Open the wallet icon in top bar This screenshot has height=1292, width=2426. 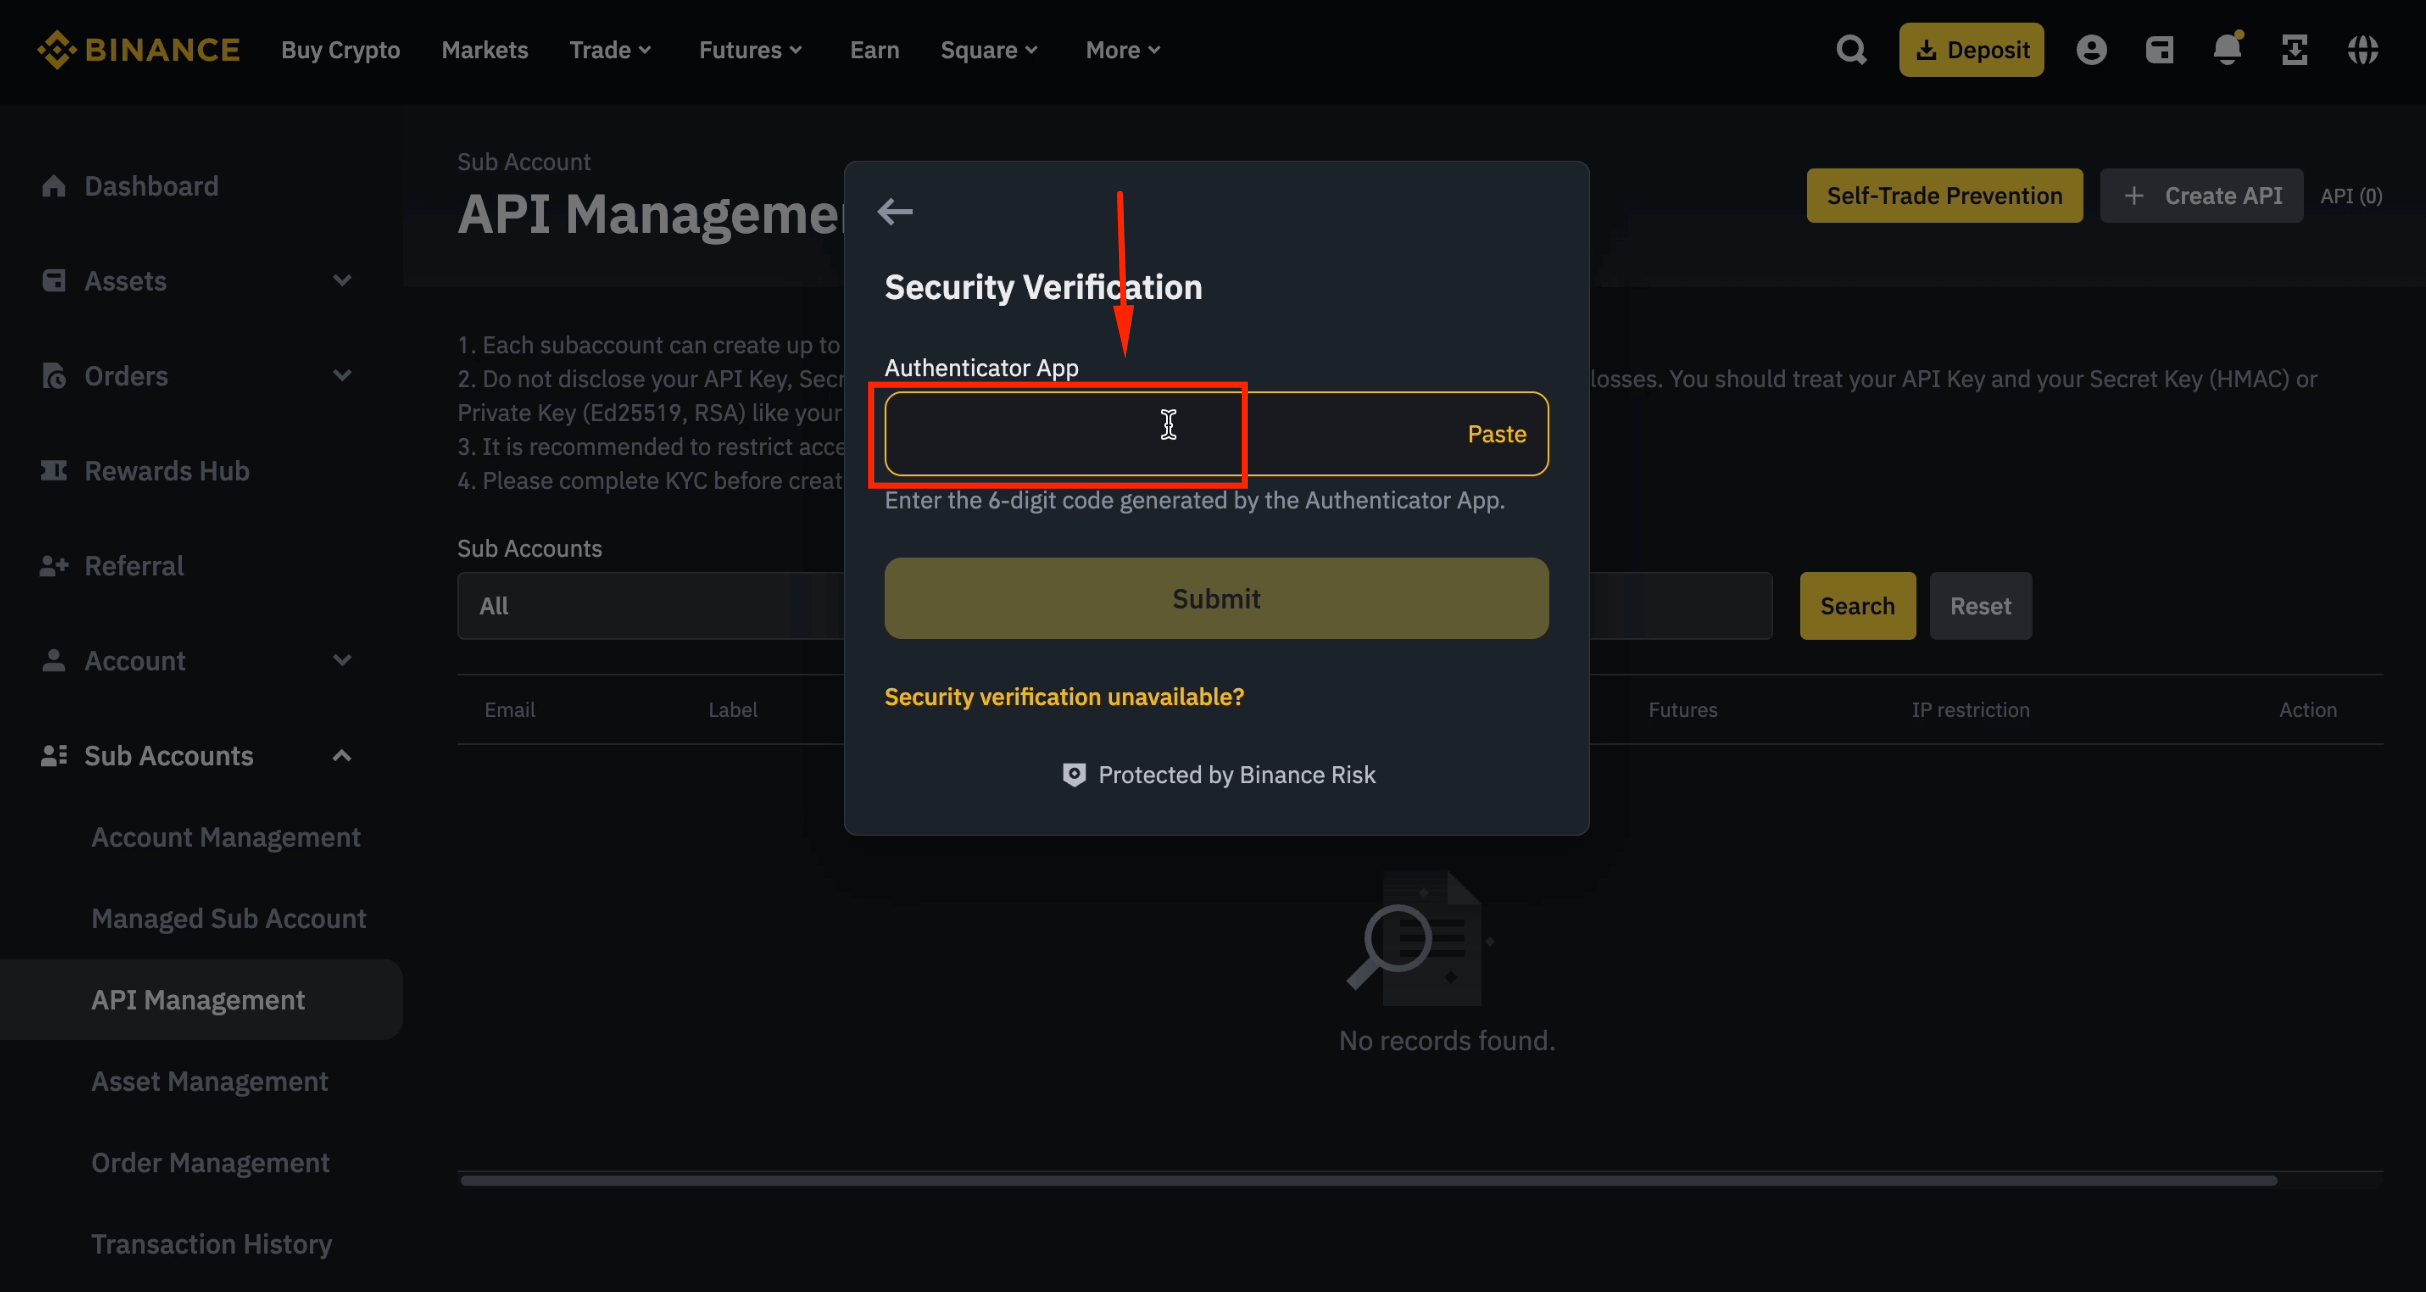pos(2160,49)
